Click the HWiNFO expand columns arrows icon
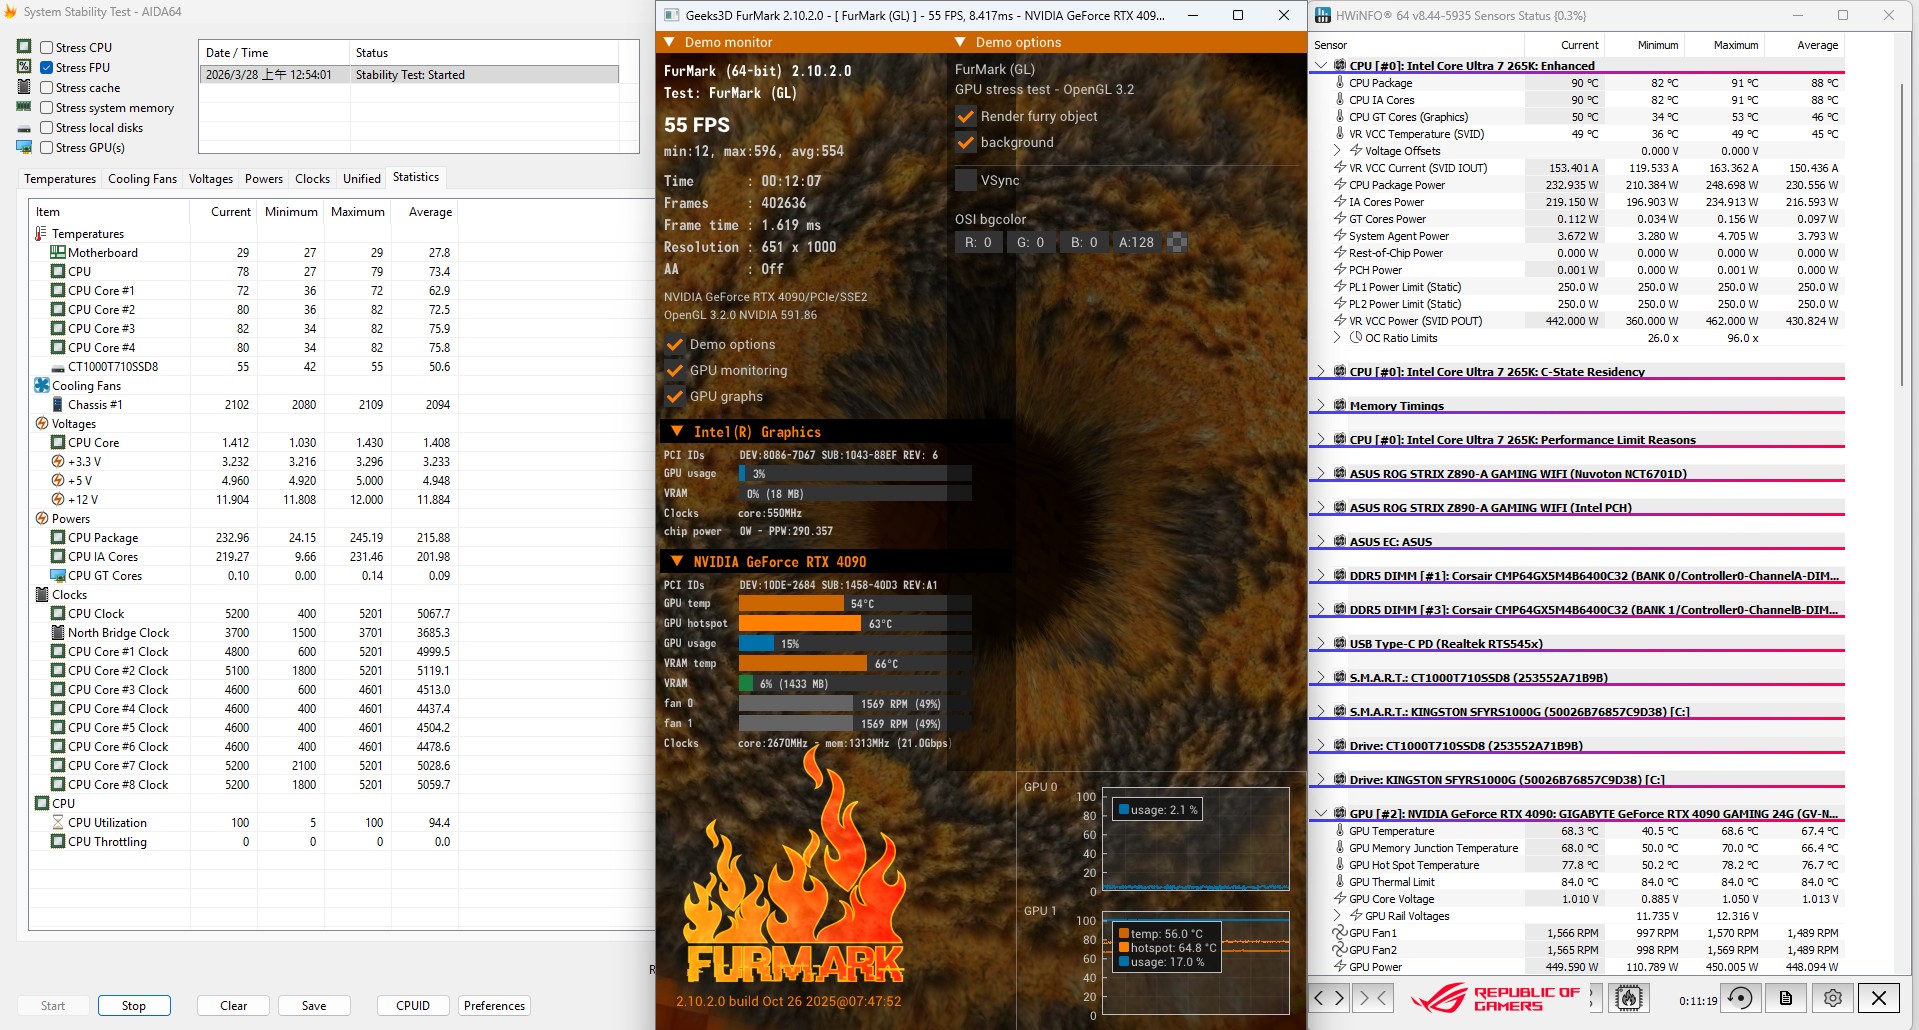Viewport: 1919px width, 1030px height. (x=1329, y=998)
